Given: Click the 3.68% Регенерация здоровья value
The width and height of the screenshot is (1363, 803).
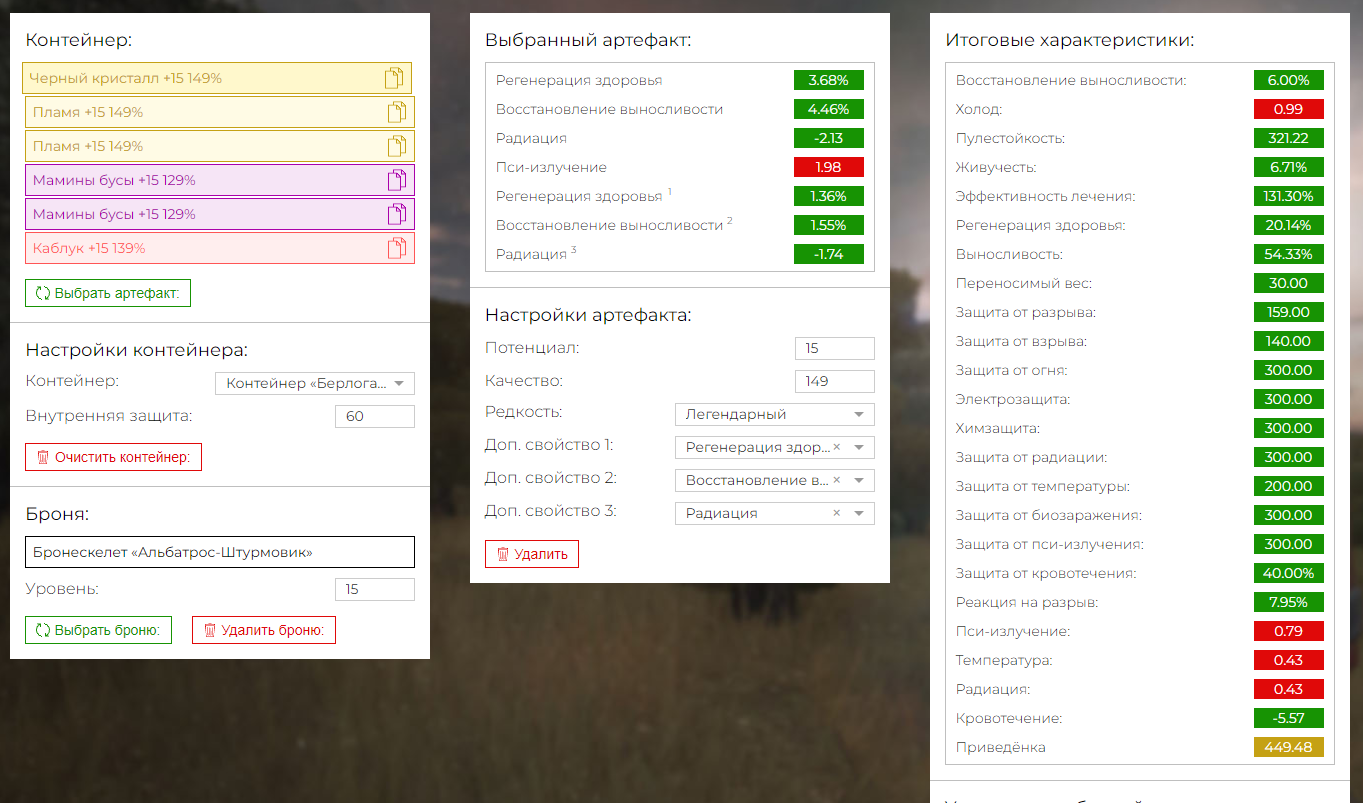Looking at the screenshot, I should coord(829,80).
